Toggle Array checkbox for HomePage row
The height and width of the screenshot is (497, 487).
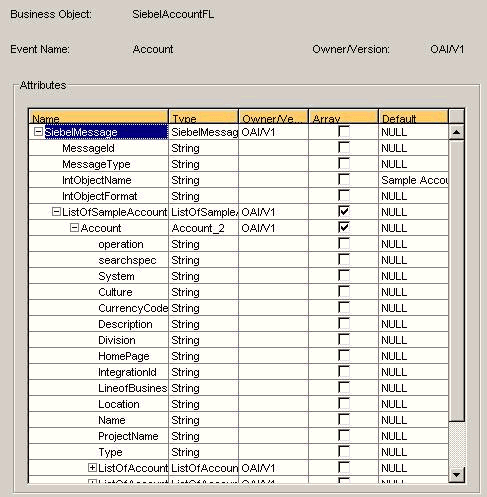[x=344, y=355]
